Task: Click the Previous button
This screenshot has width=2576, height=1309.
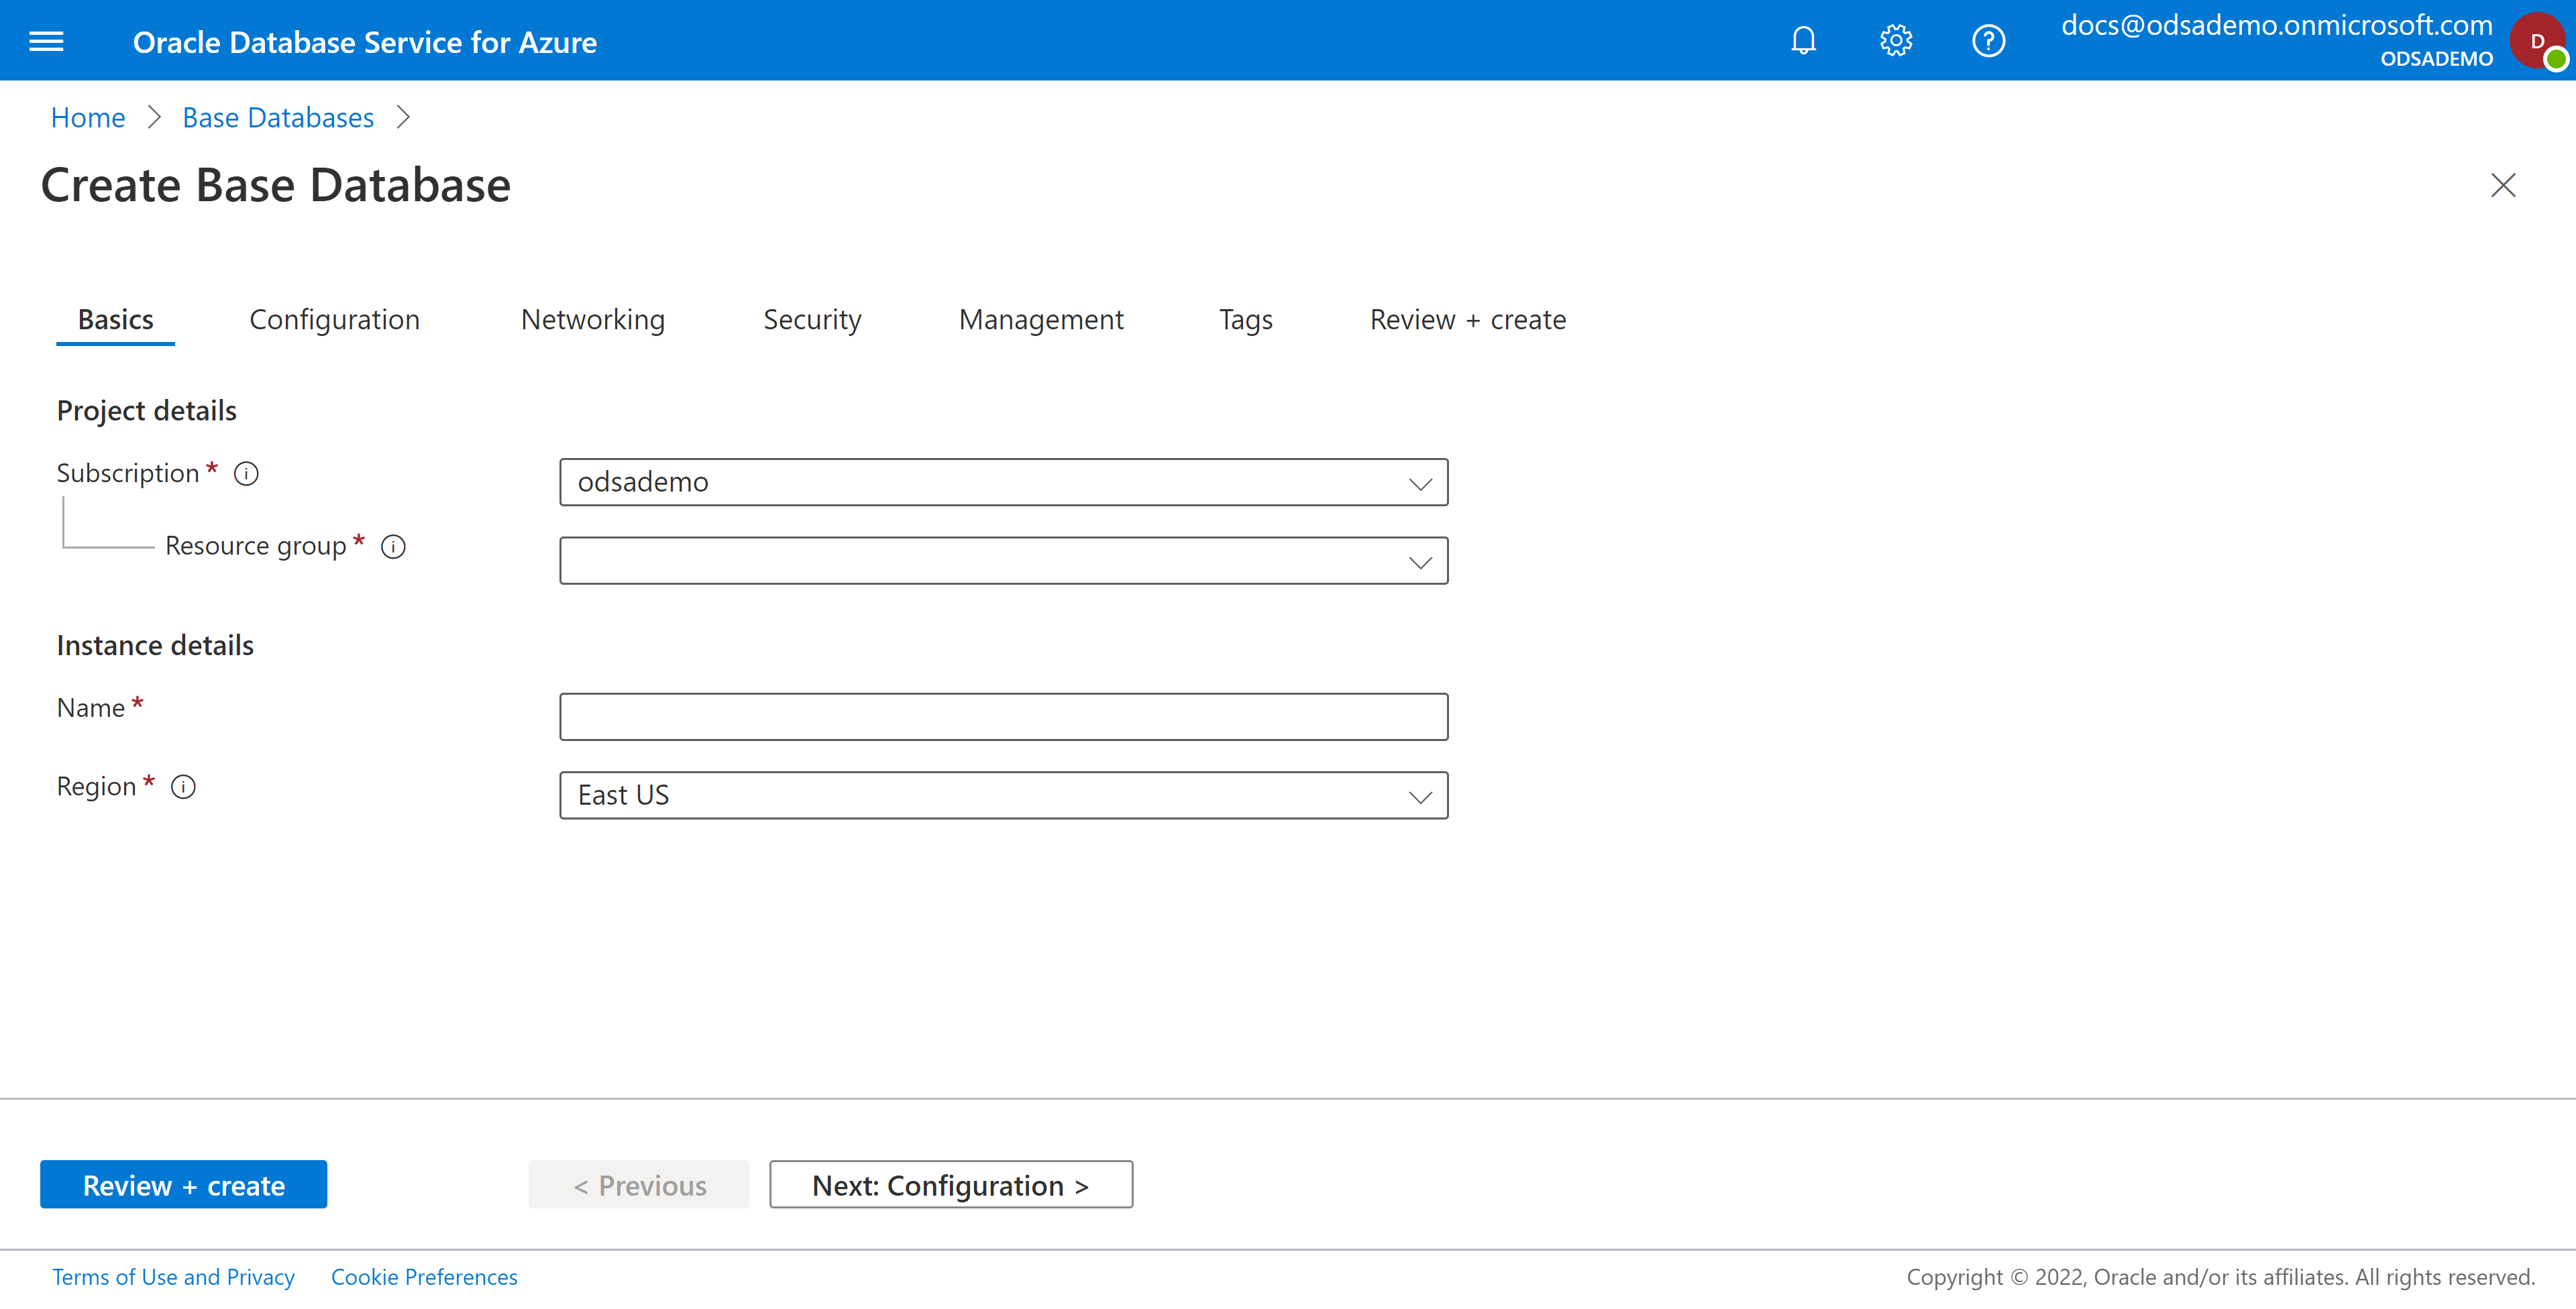Action: click(638, 1185)
